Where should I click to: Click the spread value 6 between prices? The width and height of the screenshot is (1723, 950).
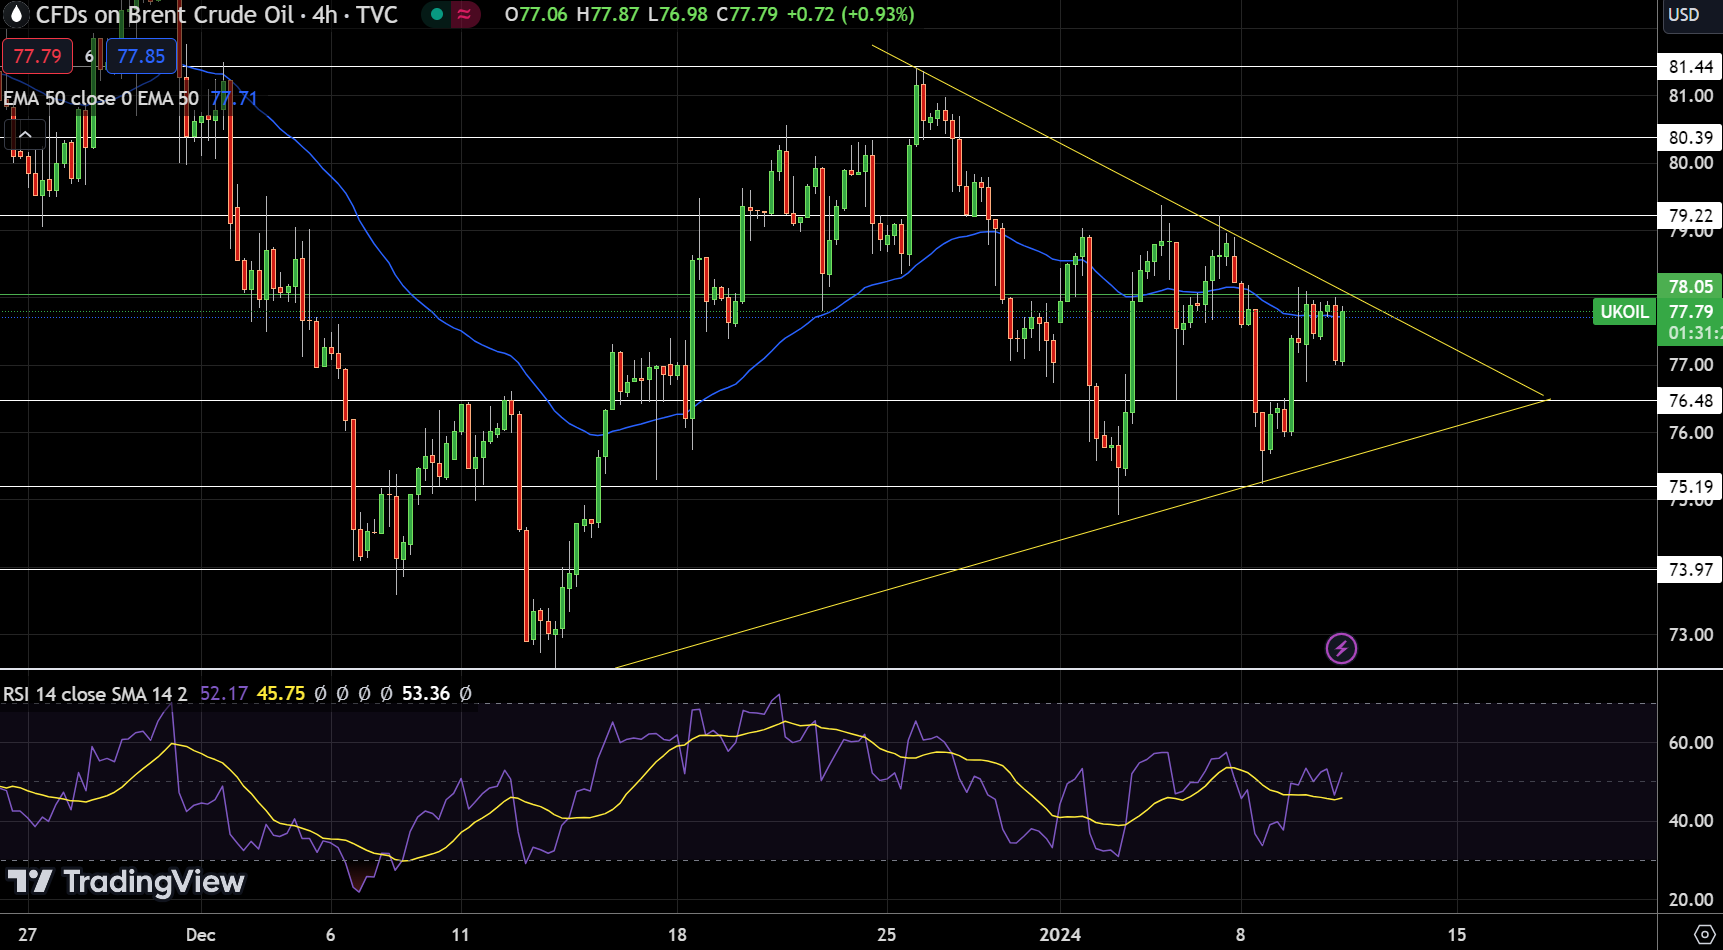(x=89, y=56)
